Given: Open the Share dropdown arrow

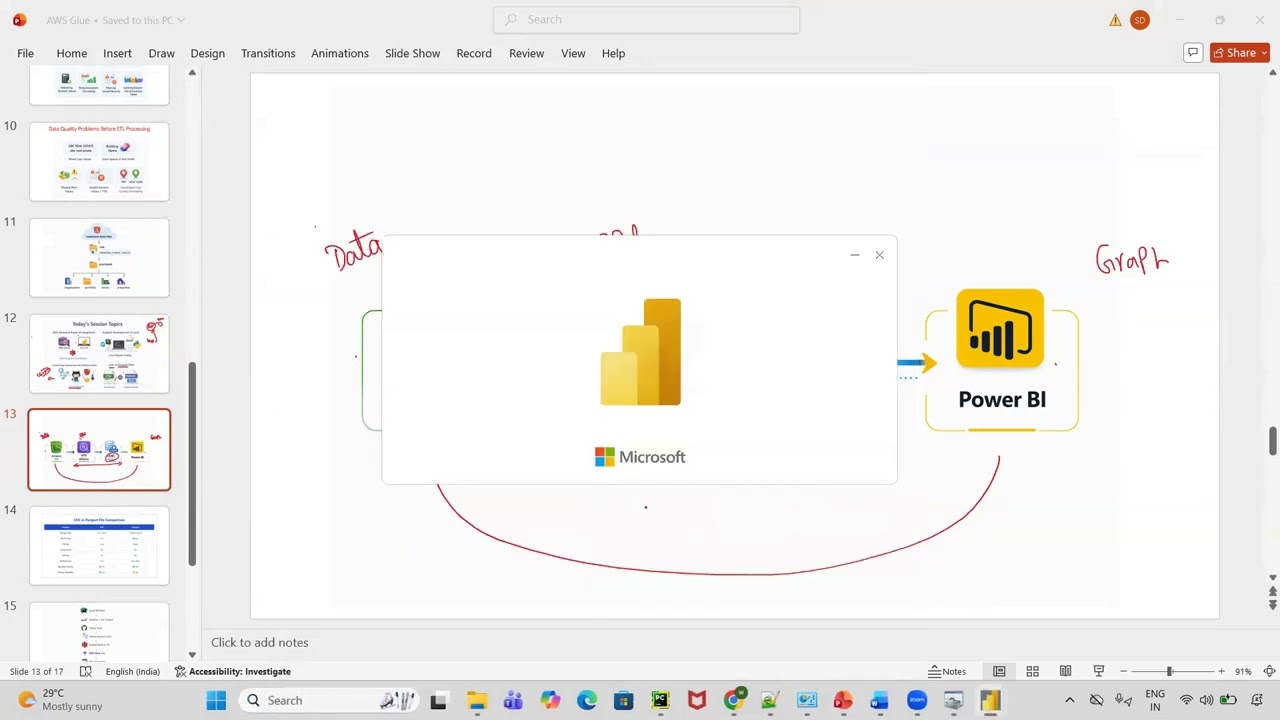Looking at the screenshot, I should point(1264,53).
